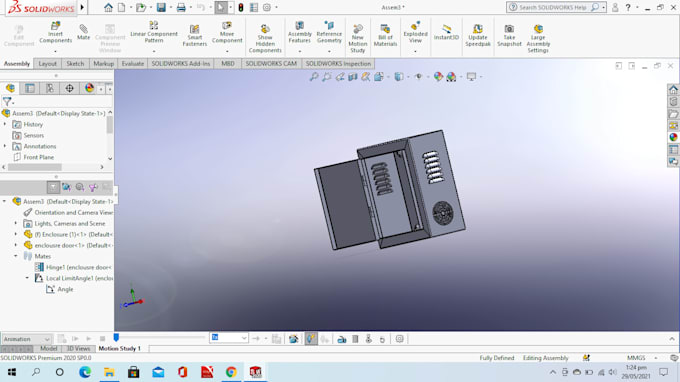Open SOLIDWORKS Add-Ins tab
The height and width of the screenshot is (382, 680).
180,64
